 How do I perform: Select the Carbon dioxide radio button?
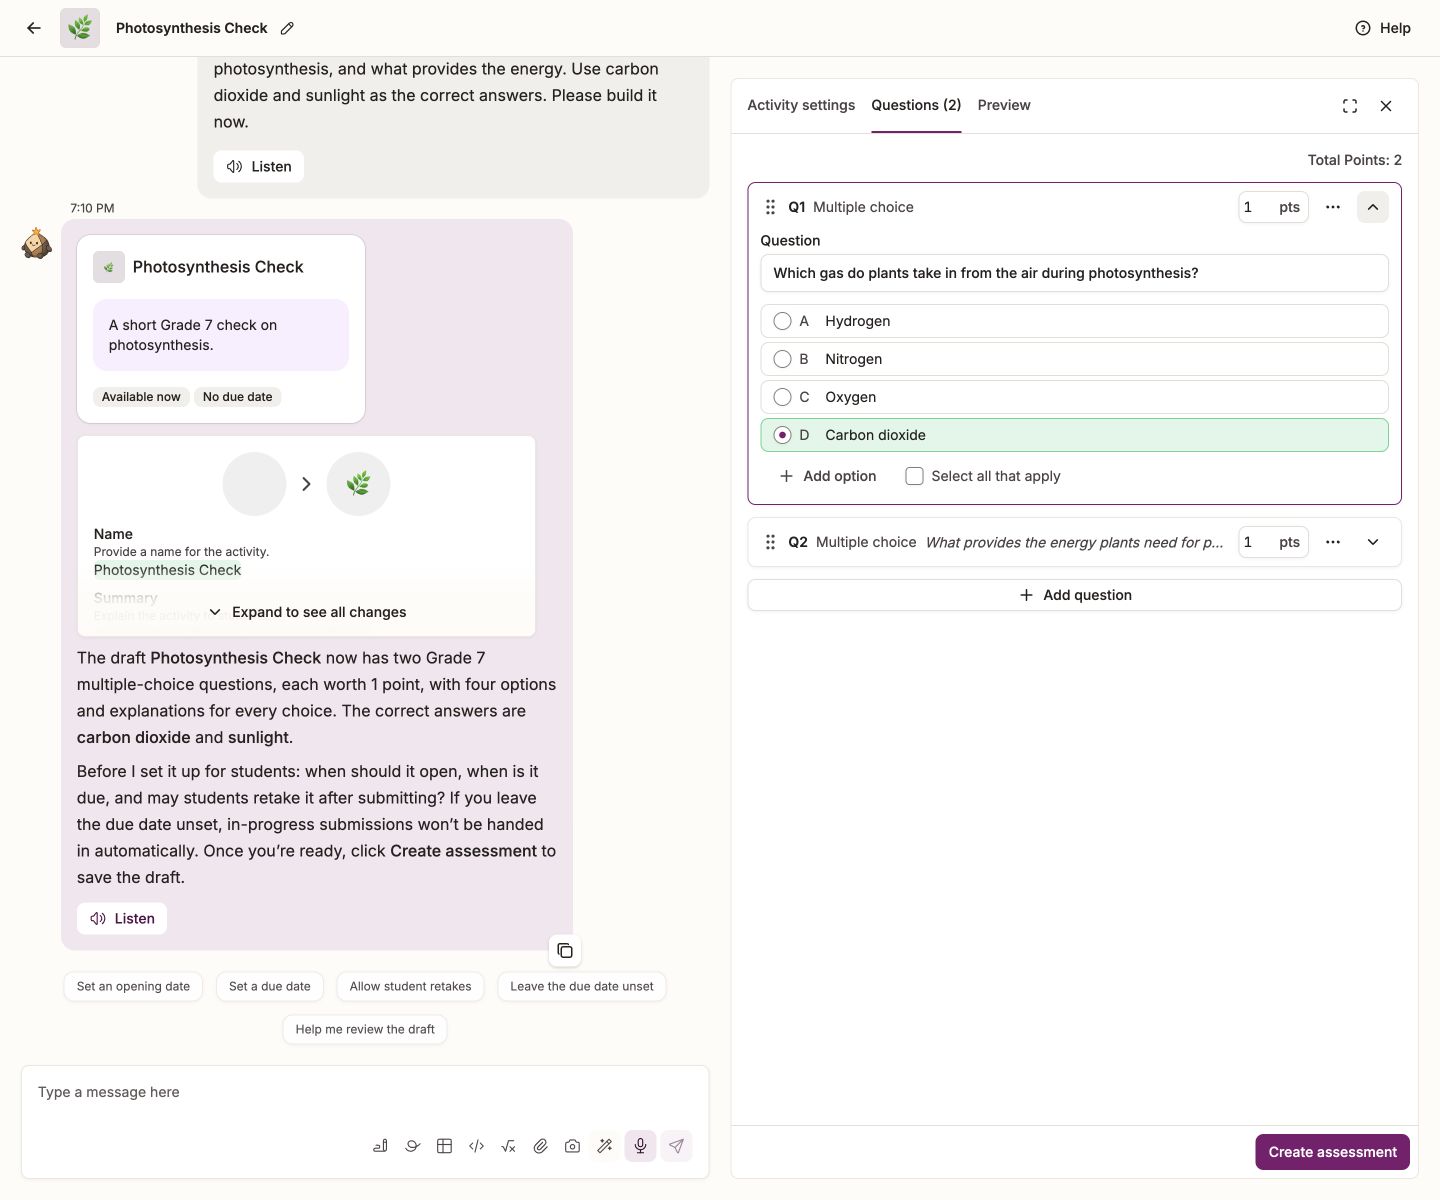pos(782,435)
